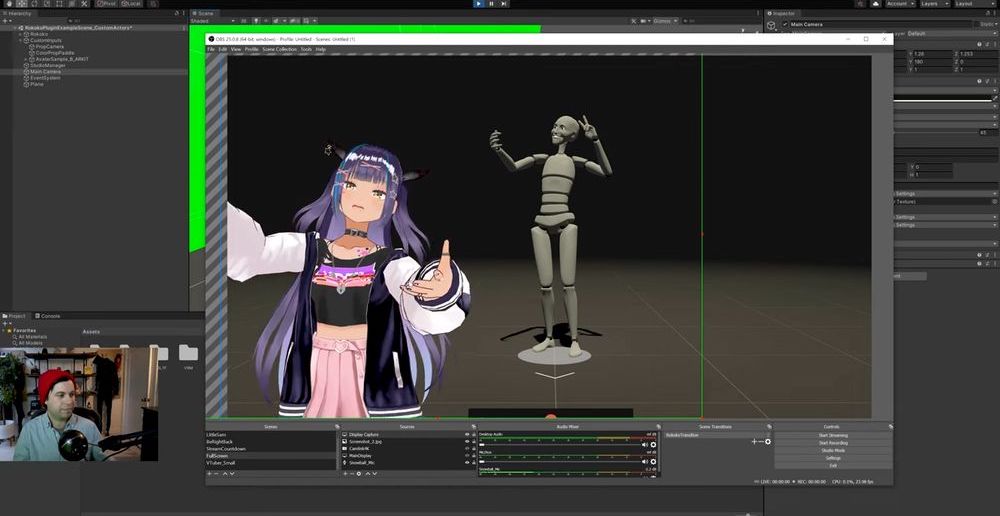Toggle the Local handle rotation button

tap(131, 4)
